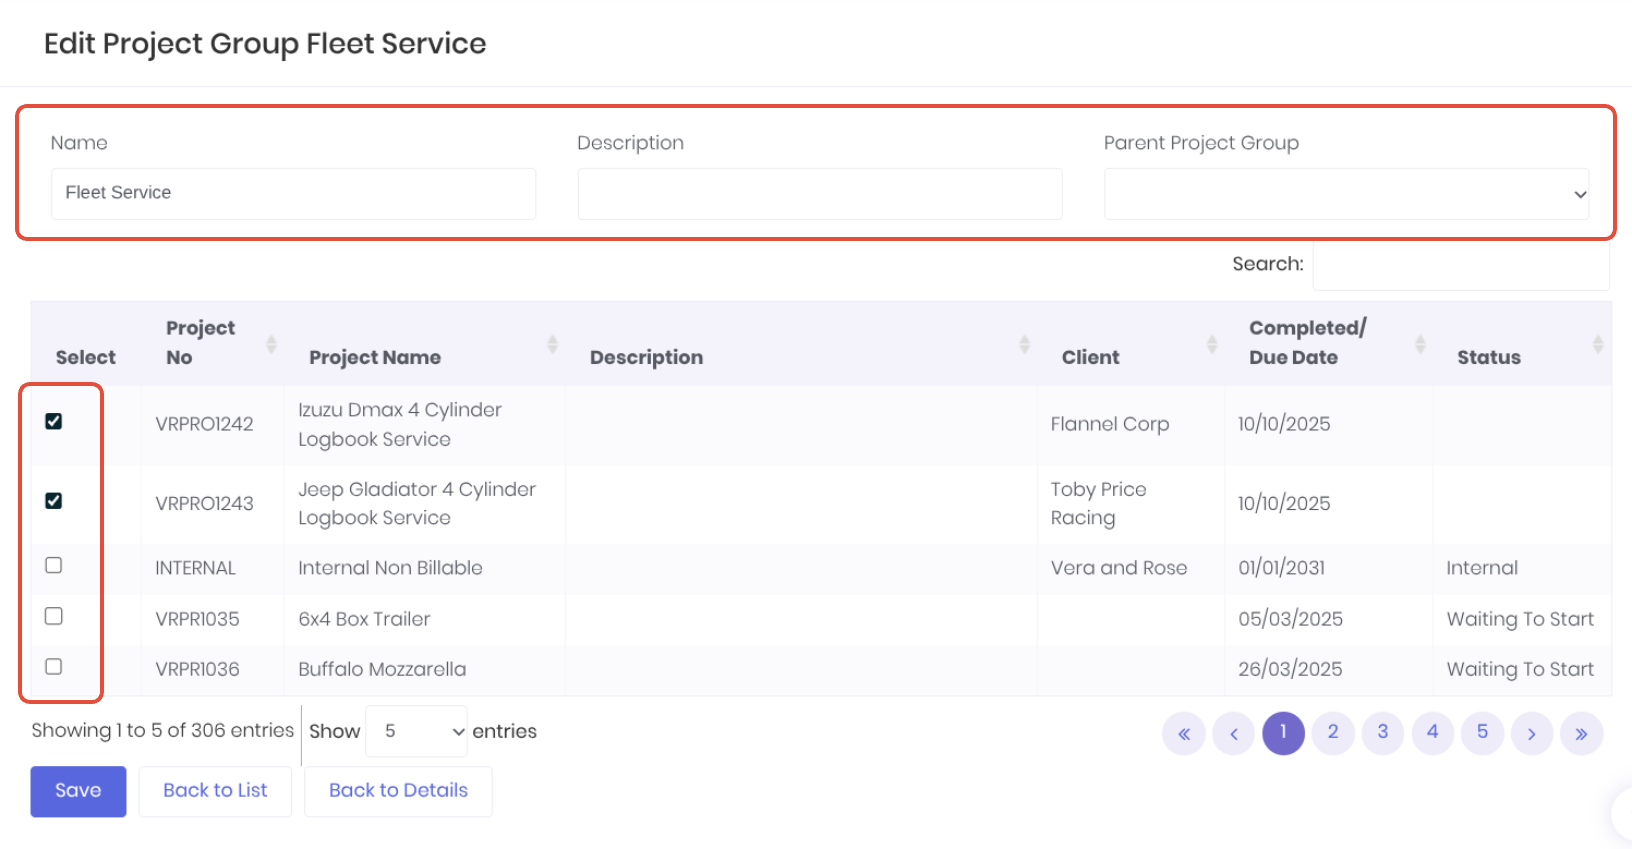Image resolution: width=1632 pixels, height=849 pixels.
Task: Go to page 3
Action: 1383,733
